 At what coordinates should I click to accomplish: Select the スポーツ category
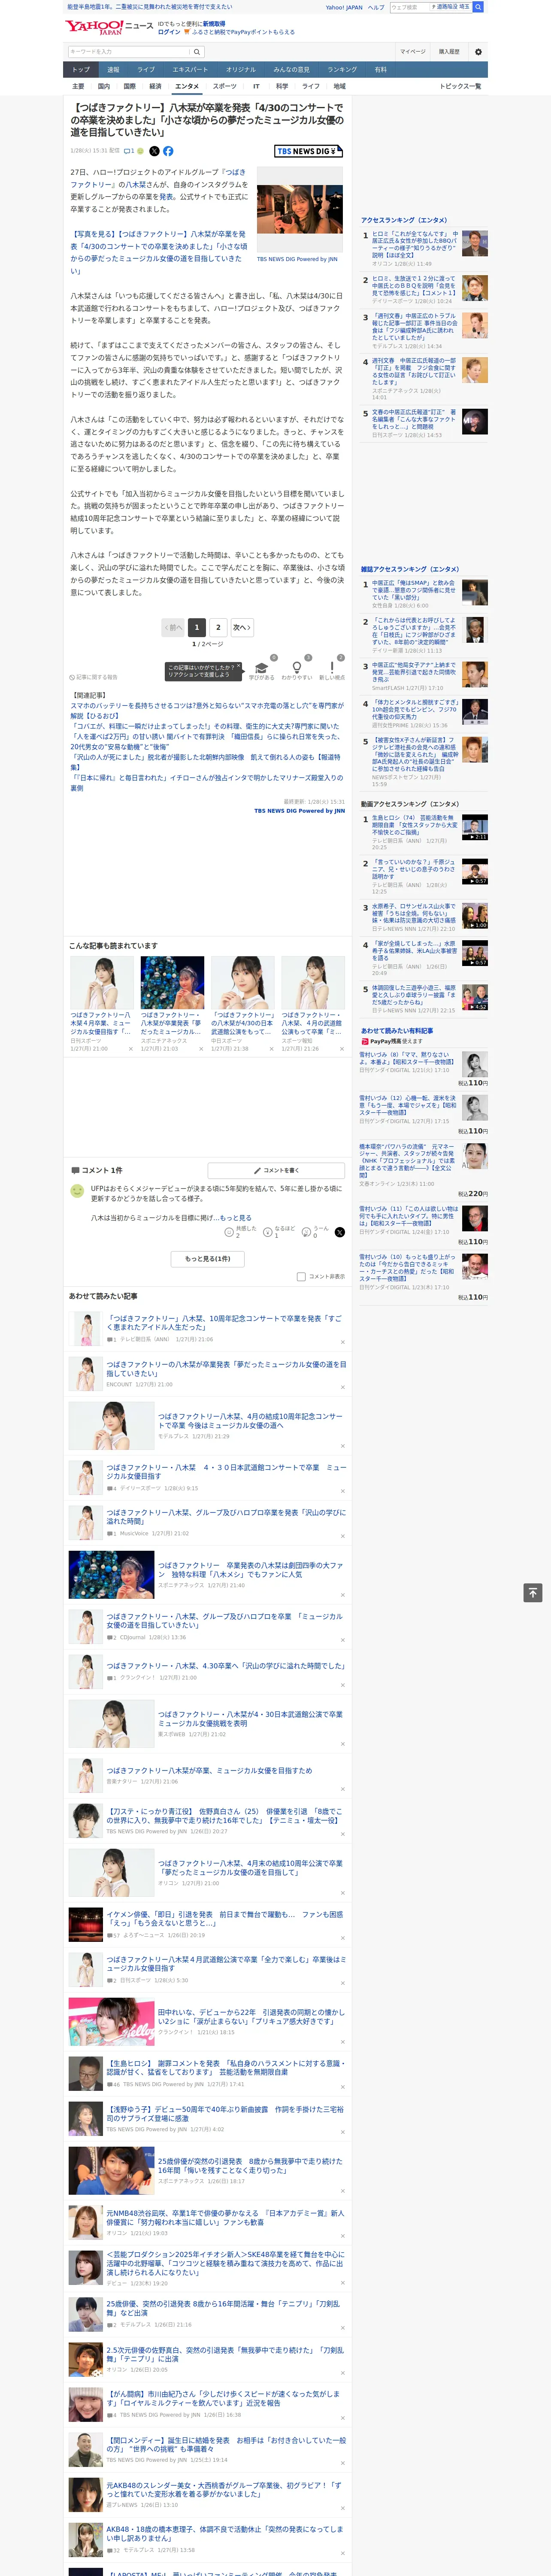pyautogui.click(x=225, y=87)
